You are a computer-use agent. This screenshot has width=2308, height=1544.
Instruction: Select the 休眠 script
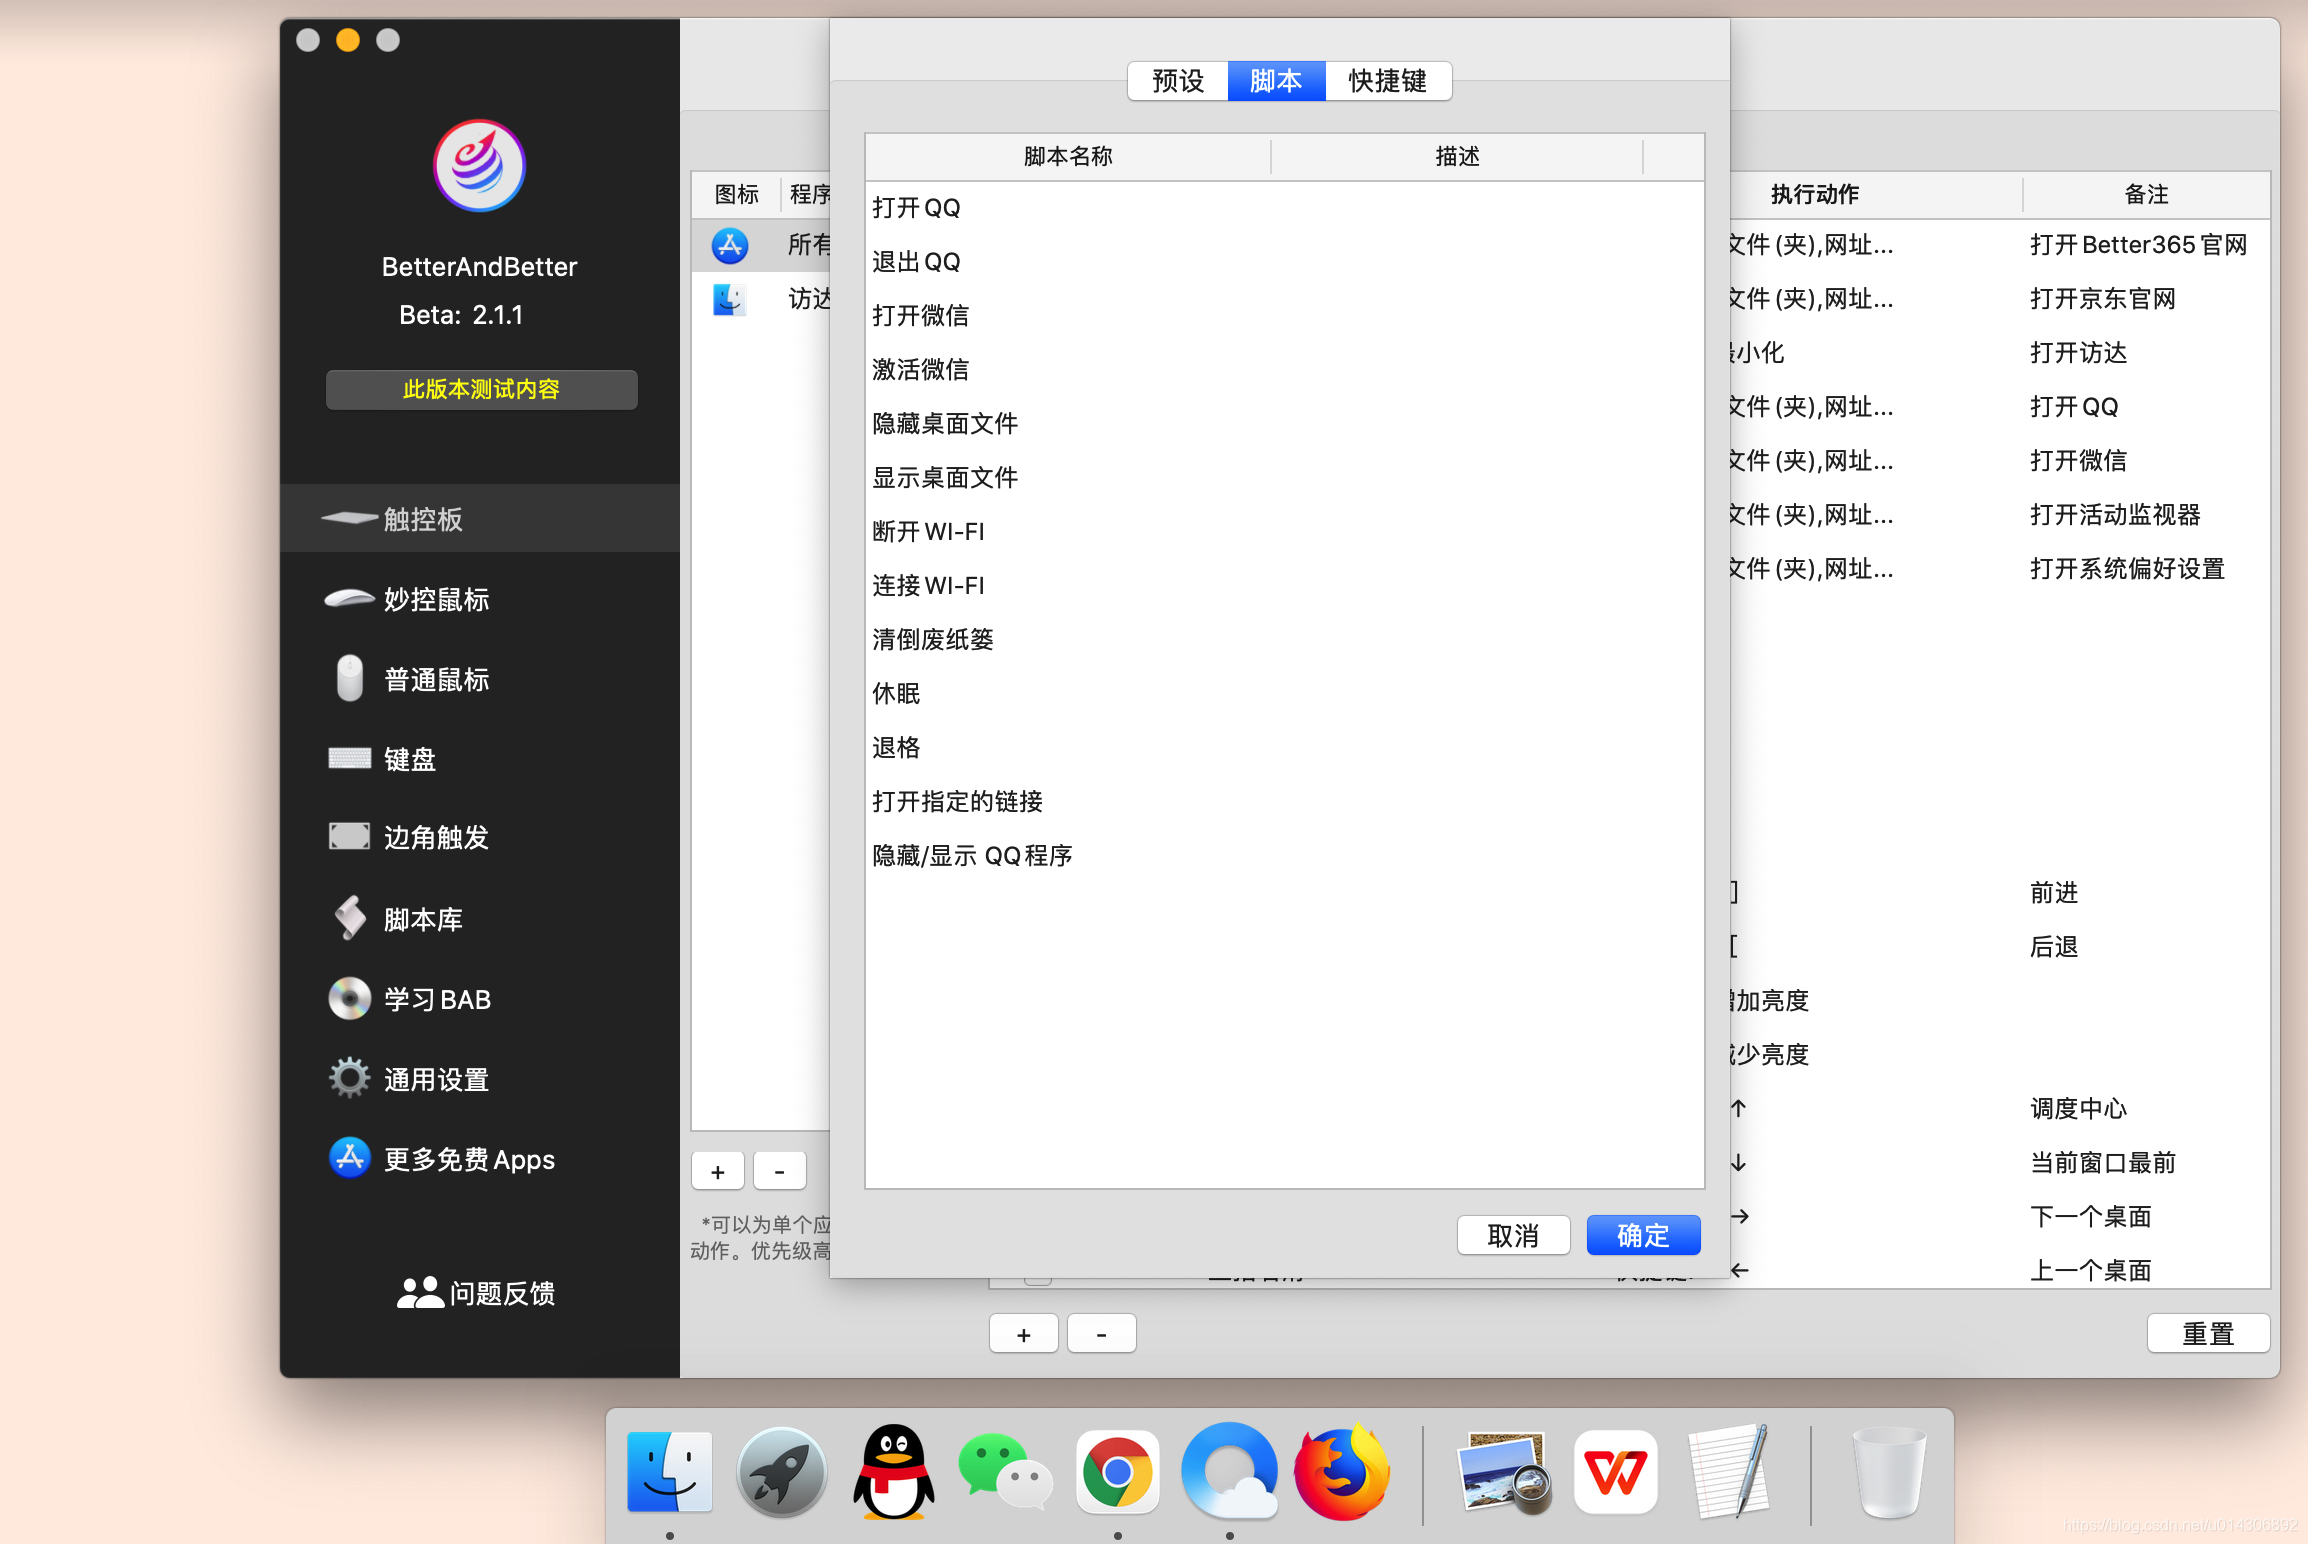(1284, 694)
